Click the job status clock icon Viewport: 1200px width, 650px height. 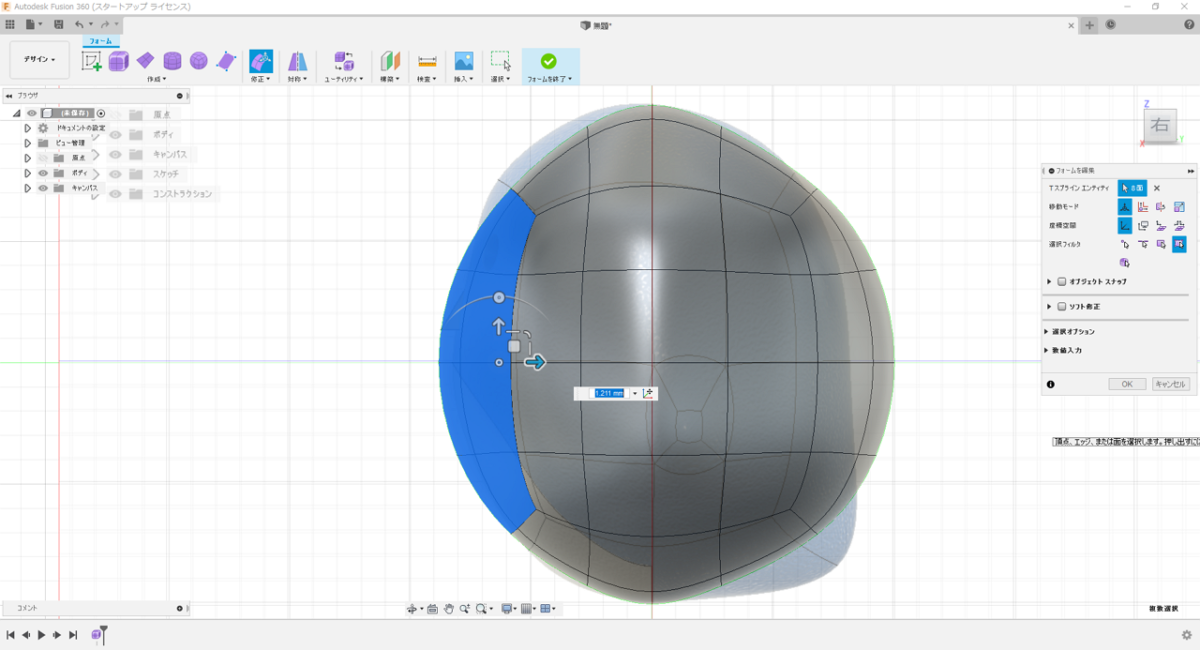click(x=1111, y=25)
